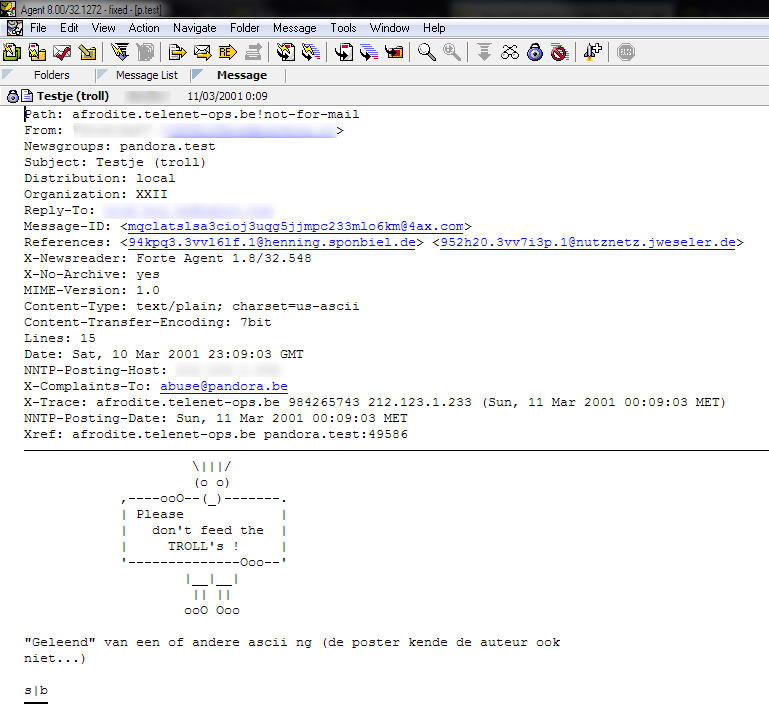Click the Newsgroups: pandora.test line

pyautogui.click(x=120, y=147)
